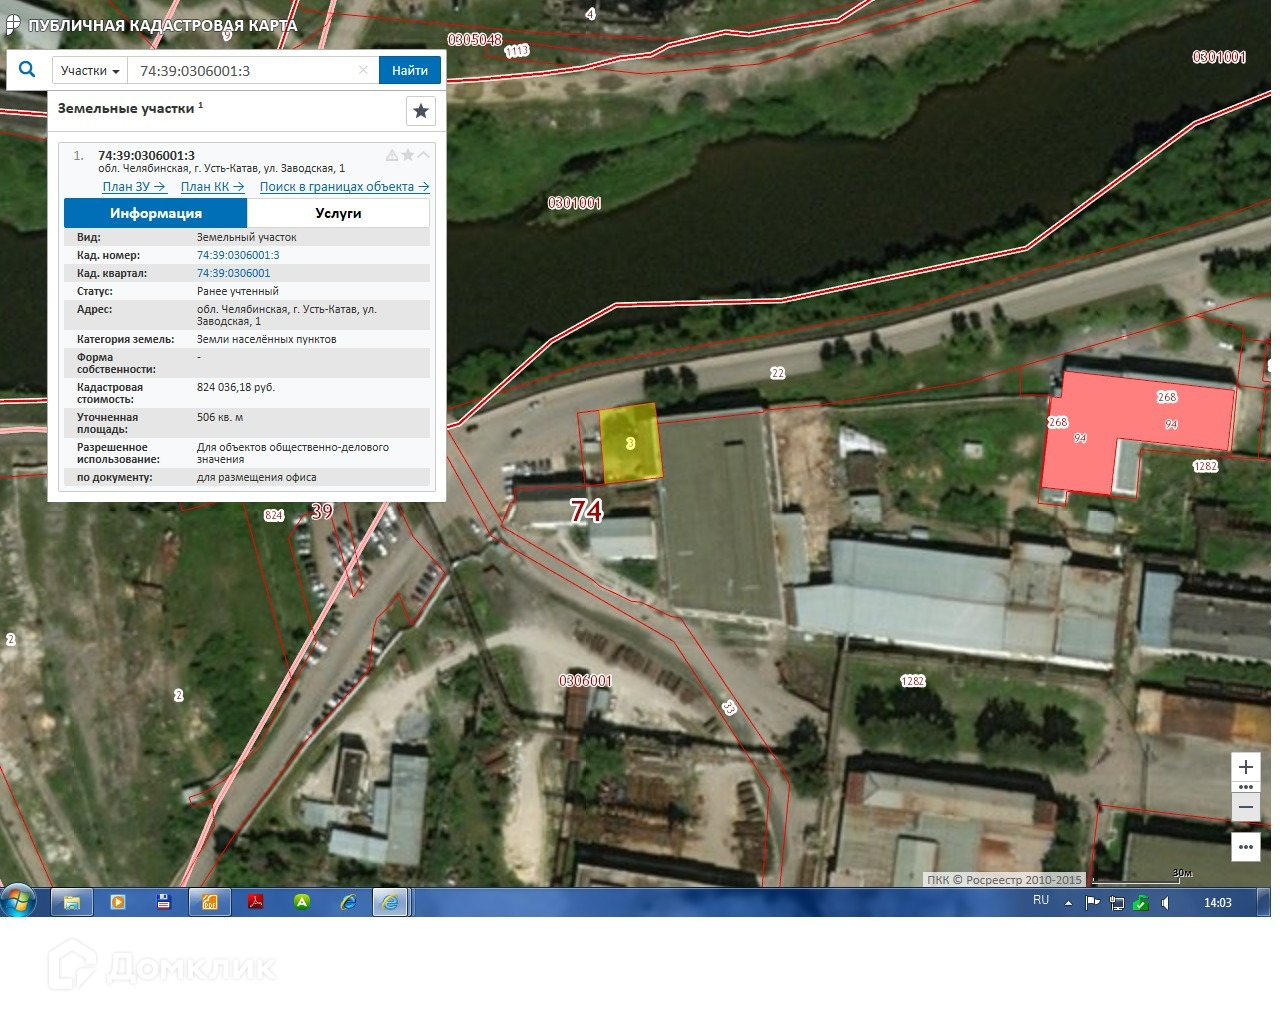The width and height of the screenshot is (1280, 1024).
Task: Click Поиск в границах объекта link
Action: pos(345,187)
